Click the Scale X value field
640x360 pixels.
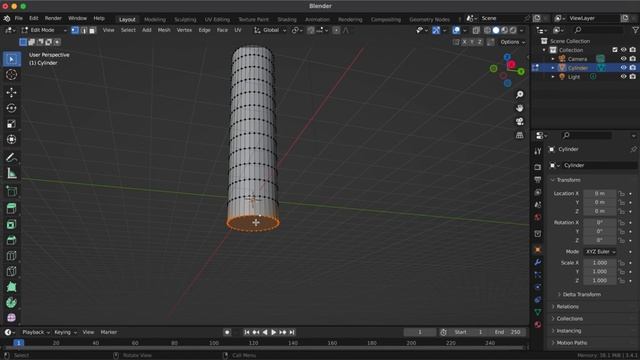tap(600, 263)
